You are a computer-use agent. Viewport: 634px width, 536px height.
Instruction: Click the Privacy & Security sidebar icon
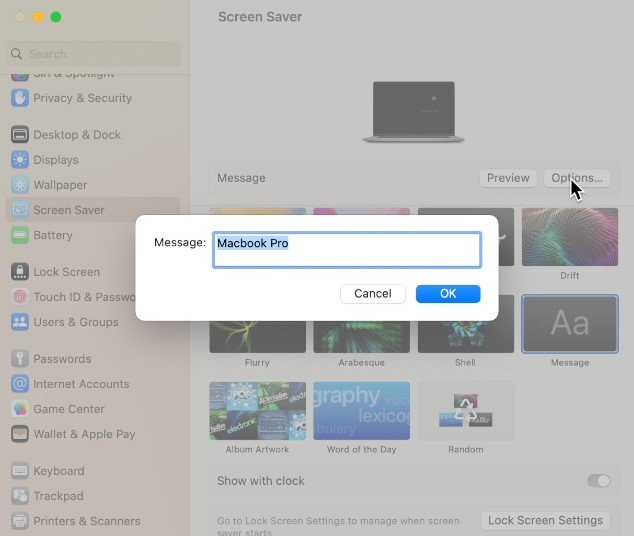click(19, 98)
